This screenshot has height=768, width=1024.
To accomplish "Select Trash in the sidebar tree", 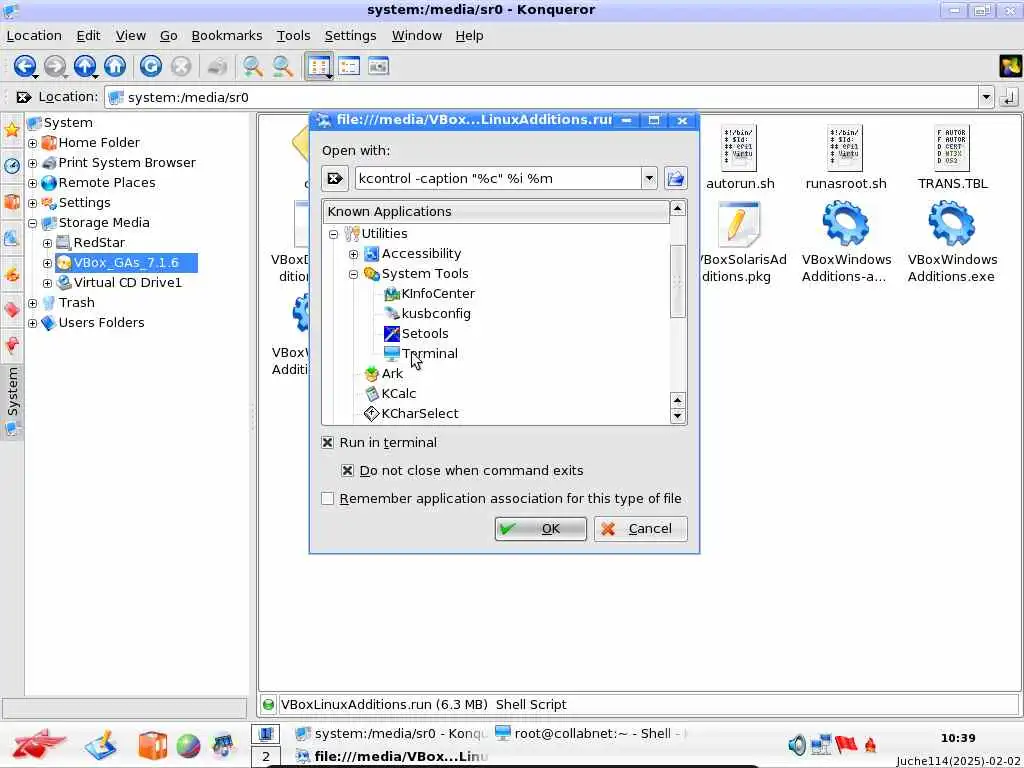I will click(x=76, y=303).
